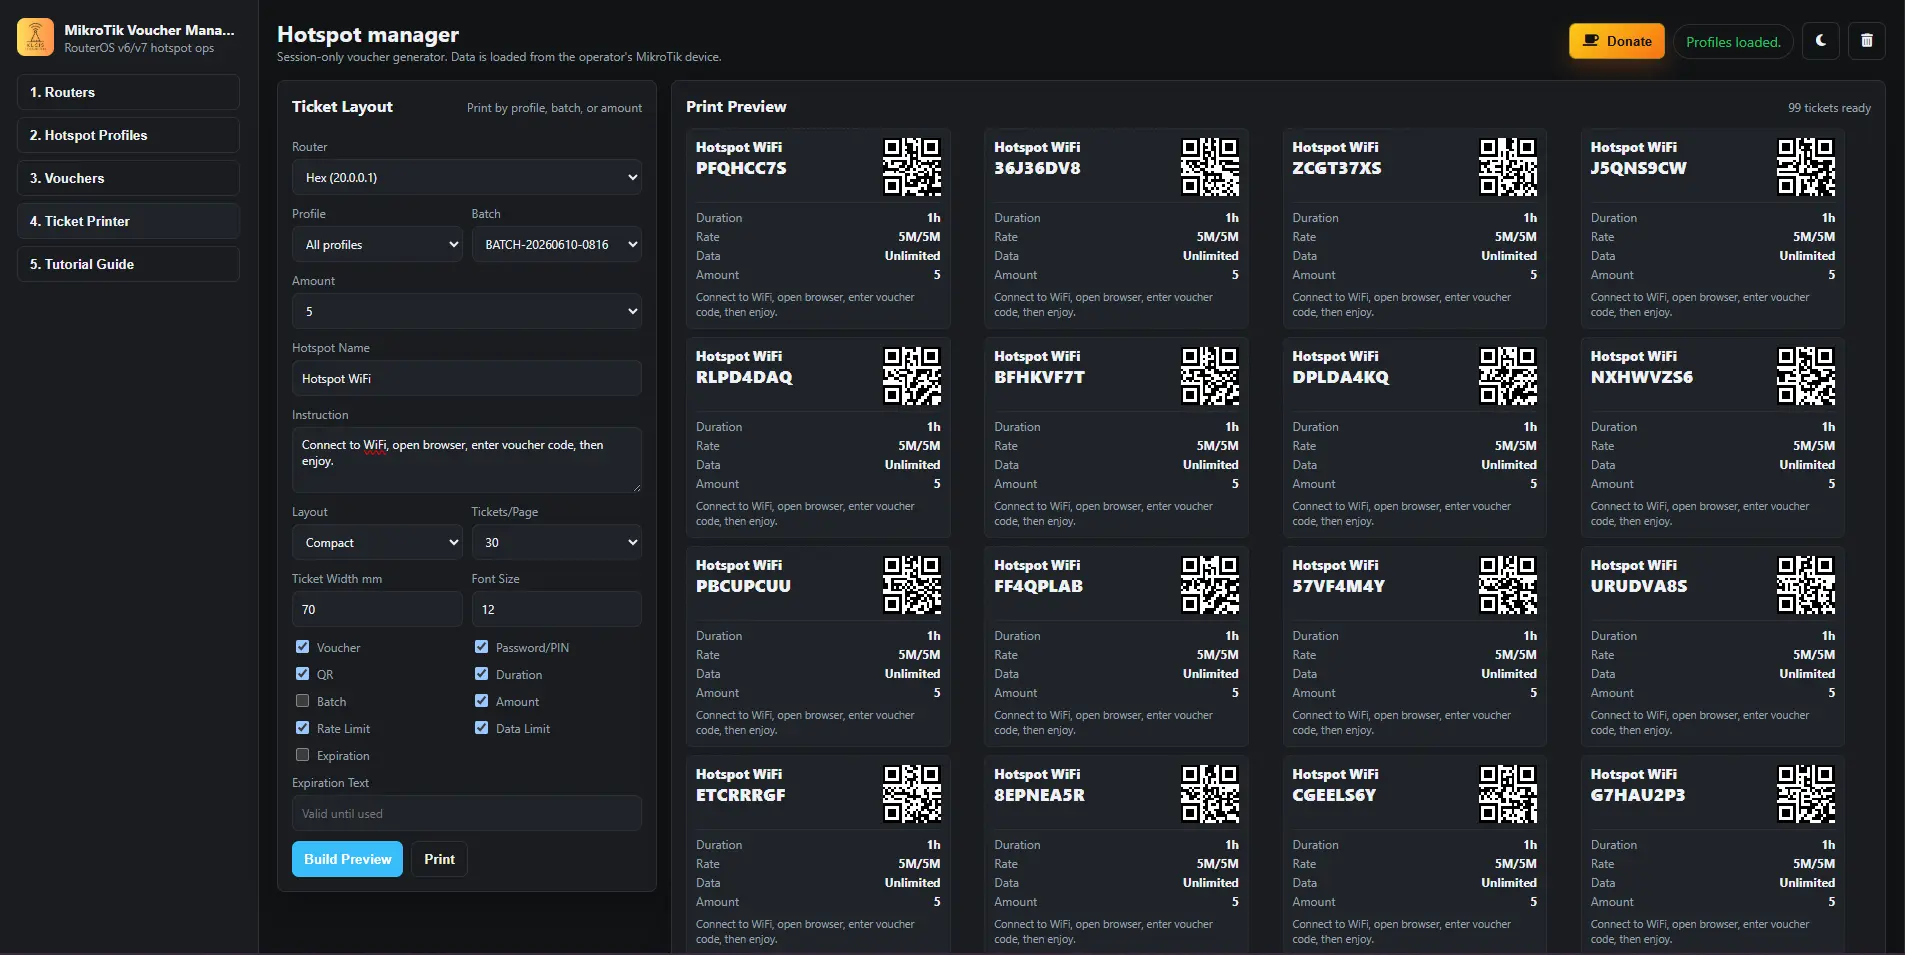Click QR code on ticket J5QNS9CW
The image size is (1905, 955).
pyautogui.click(x=1806, y=167)
